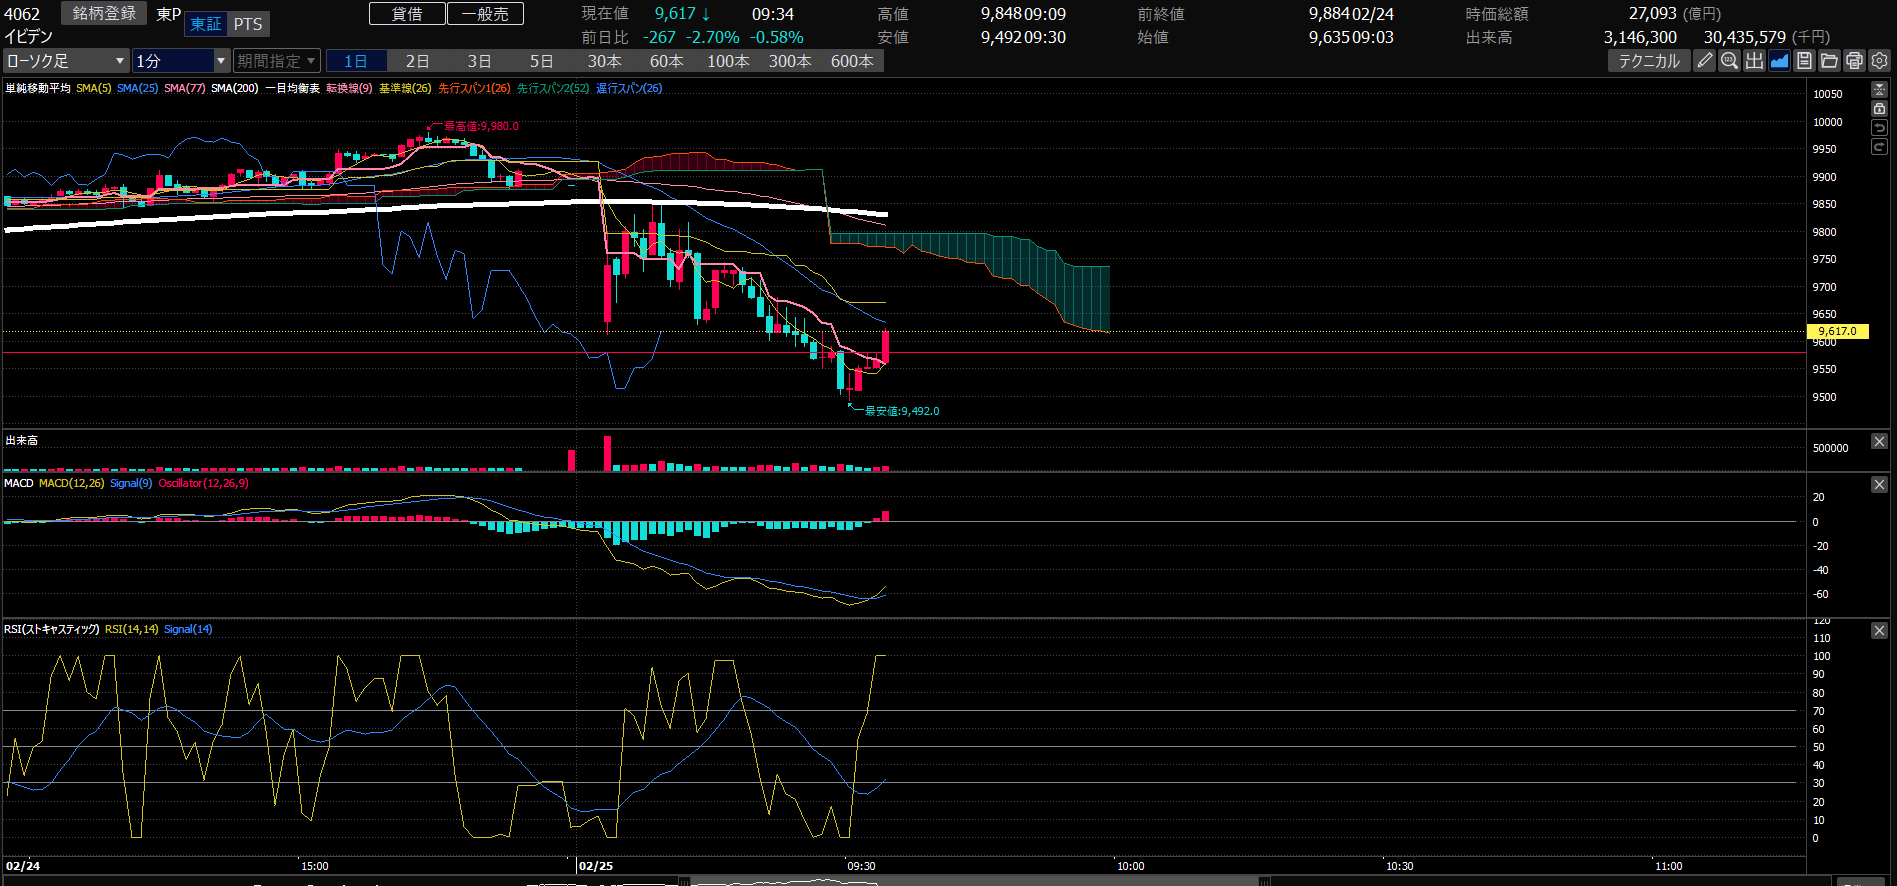Open the ローソク足 chart type dropdown
This screenshot has width=1897, height=886.
66,61
